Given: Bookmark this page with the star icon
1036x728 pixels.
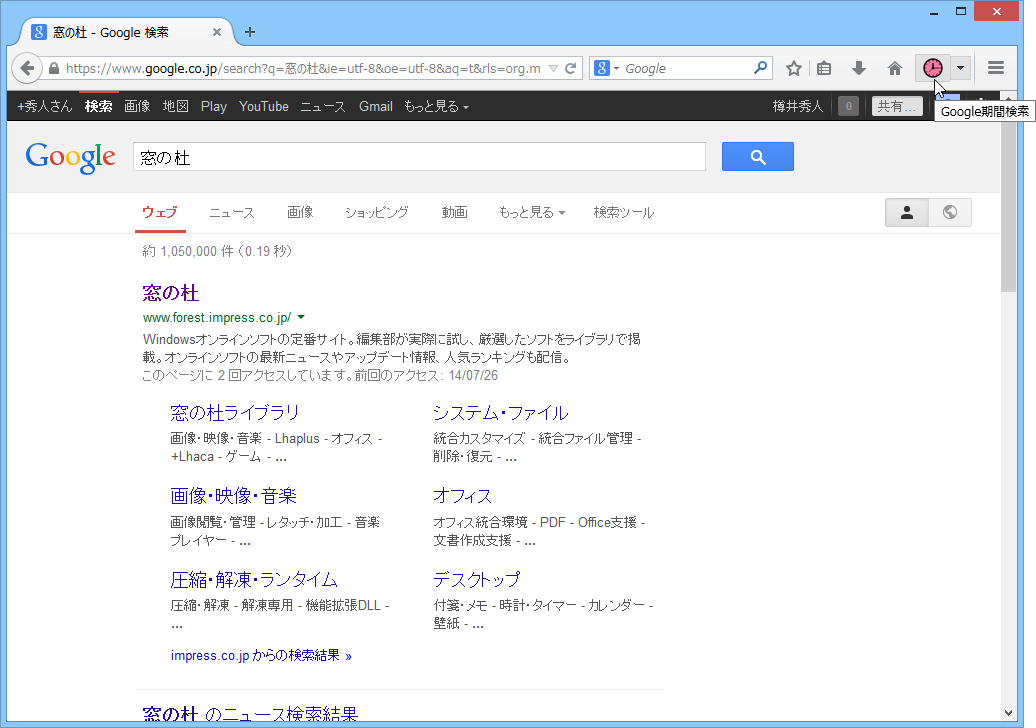Looking at the screenshot, I should point(794,68).
